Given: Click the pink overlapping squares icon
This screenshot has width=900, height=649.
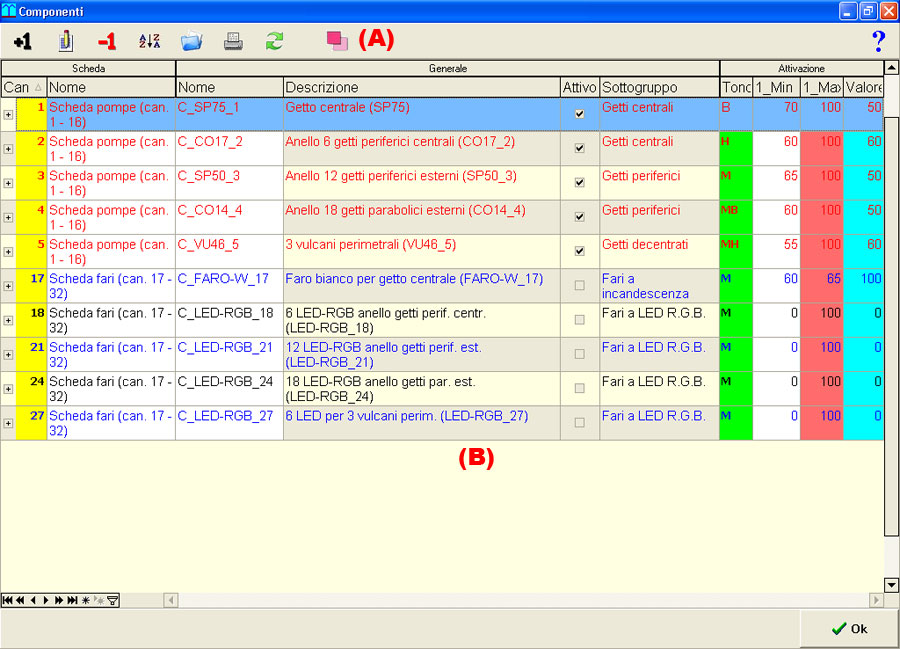Looking at the screenshot, I should pyautogui.click(x=337, y=41).
